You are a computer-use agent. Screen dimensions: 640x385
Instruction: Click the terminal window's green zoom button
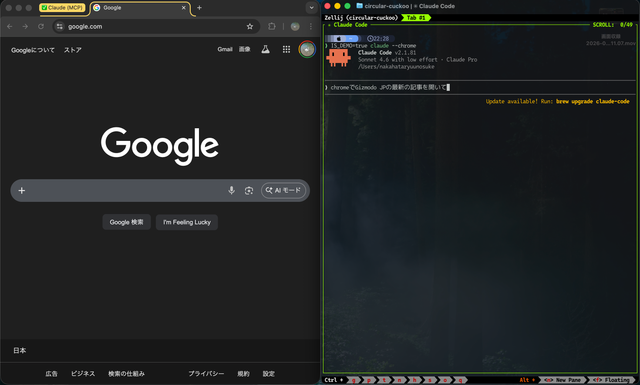click(347, 6)
